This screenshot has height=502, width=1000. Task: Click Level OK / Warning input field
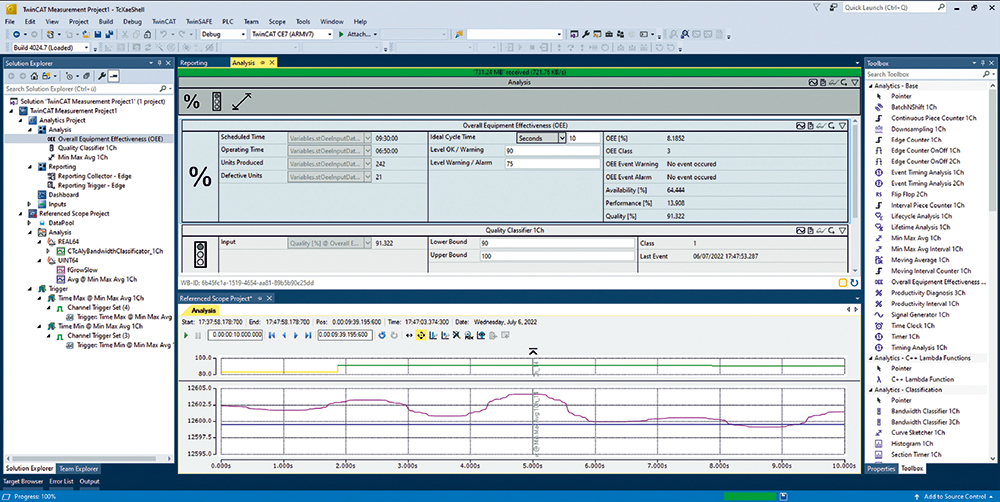click(552, 151)
